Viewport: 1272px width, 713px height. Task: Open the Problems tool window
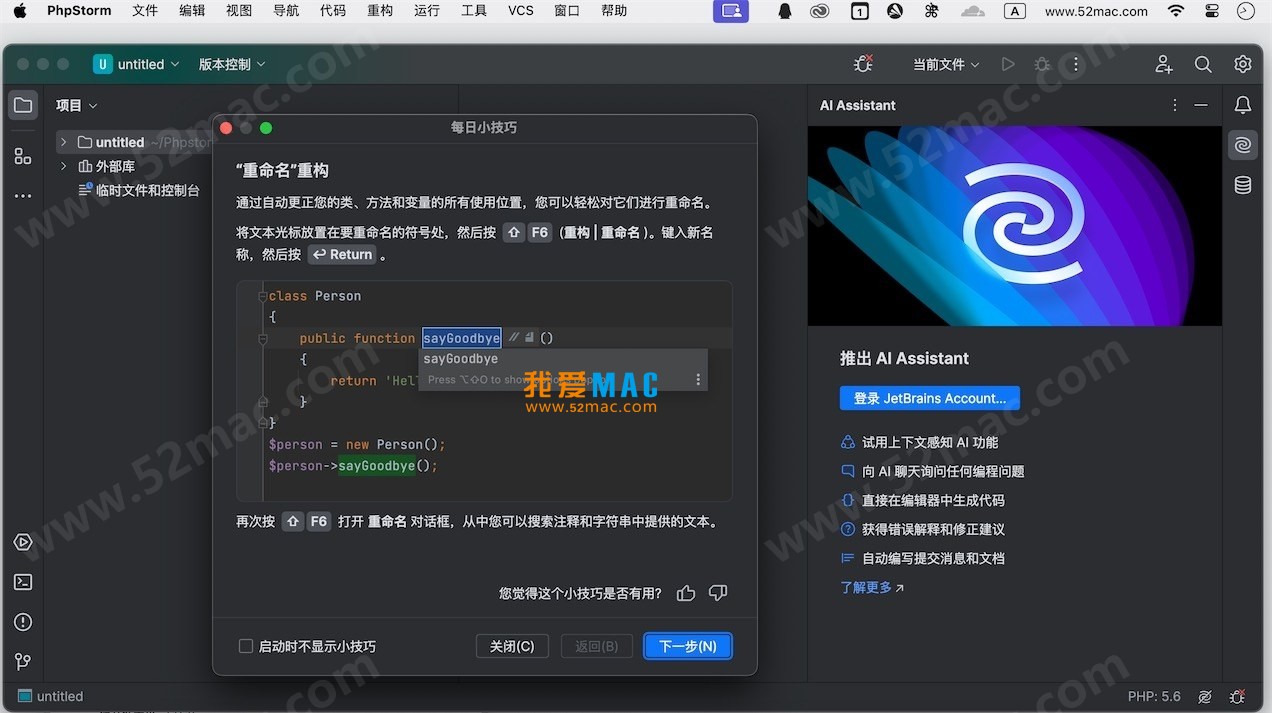point(23,622)
